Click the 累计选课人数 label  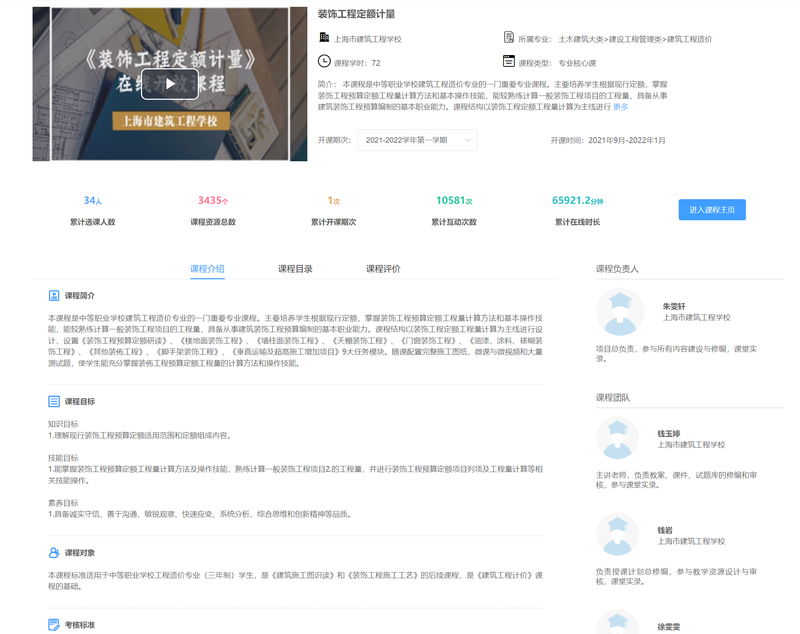pos(92,222)
